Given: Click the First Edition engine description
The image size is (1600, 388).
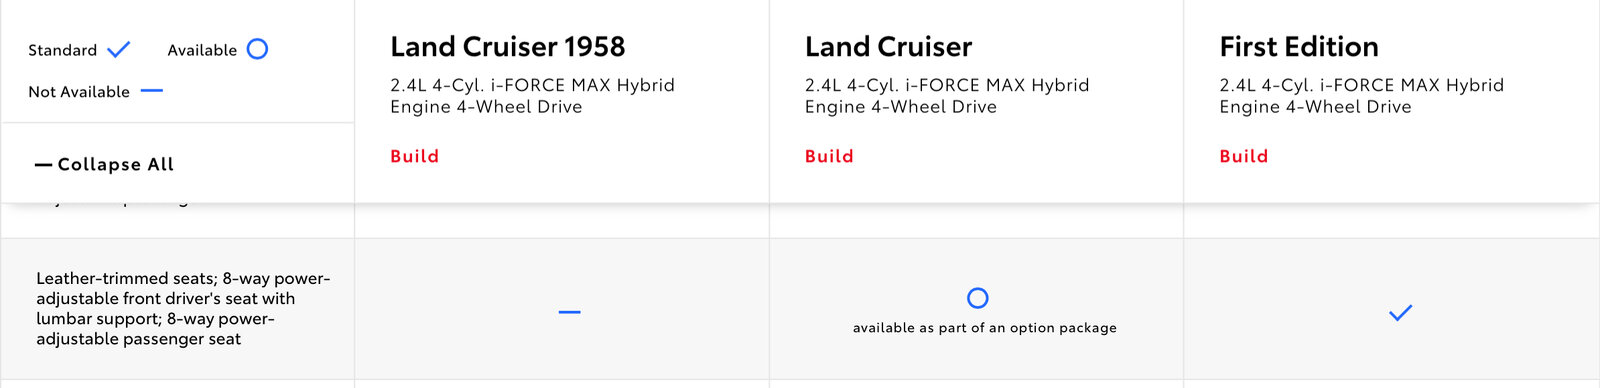Looking at the screenshot, I should tap(1362, 96).
